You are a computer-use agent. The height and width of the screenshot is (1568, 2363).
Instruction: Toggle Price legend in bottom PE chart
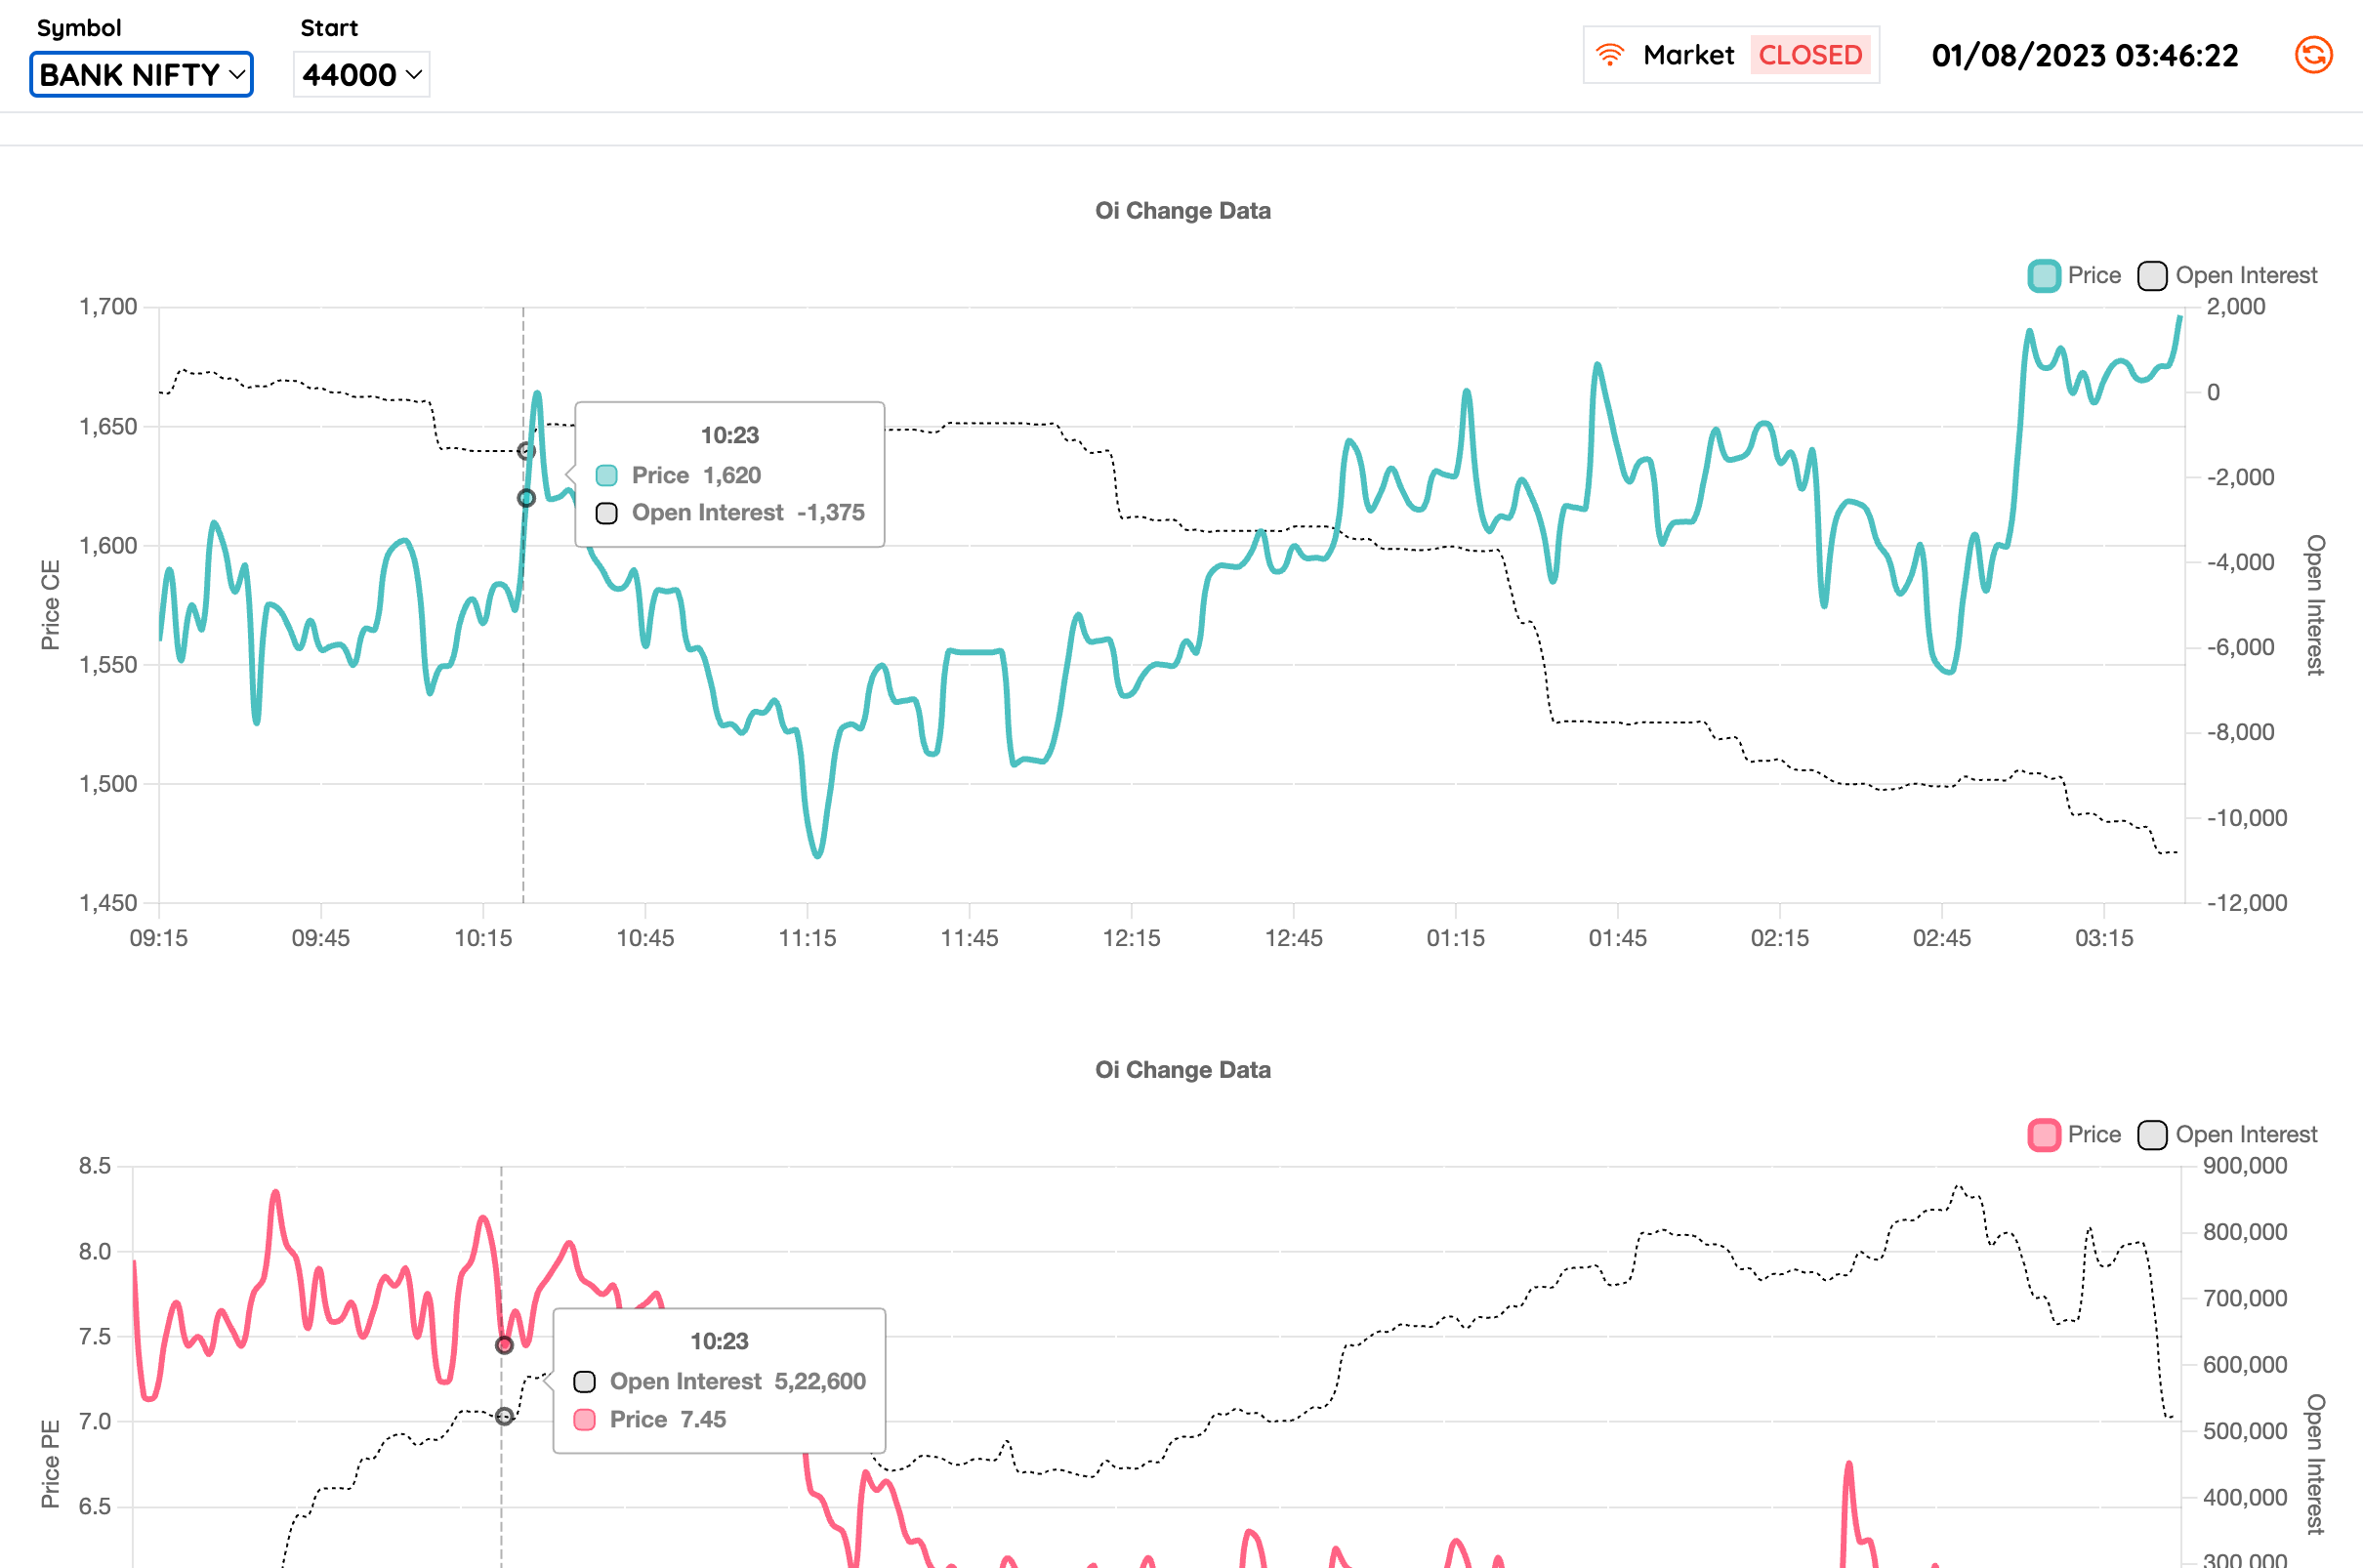[2074, 1135]
